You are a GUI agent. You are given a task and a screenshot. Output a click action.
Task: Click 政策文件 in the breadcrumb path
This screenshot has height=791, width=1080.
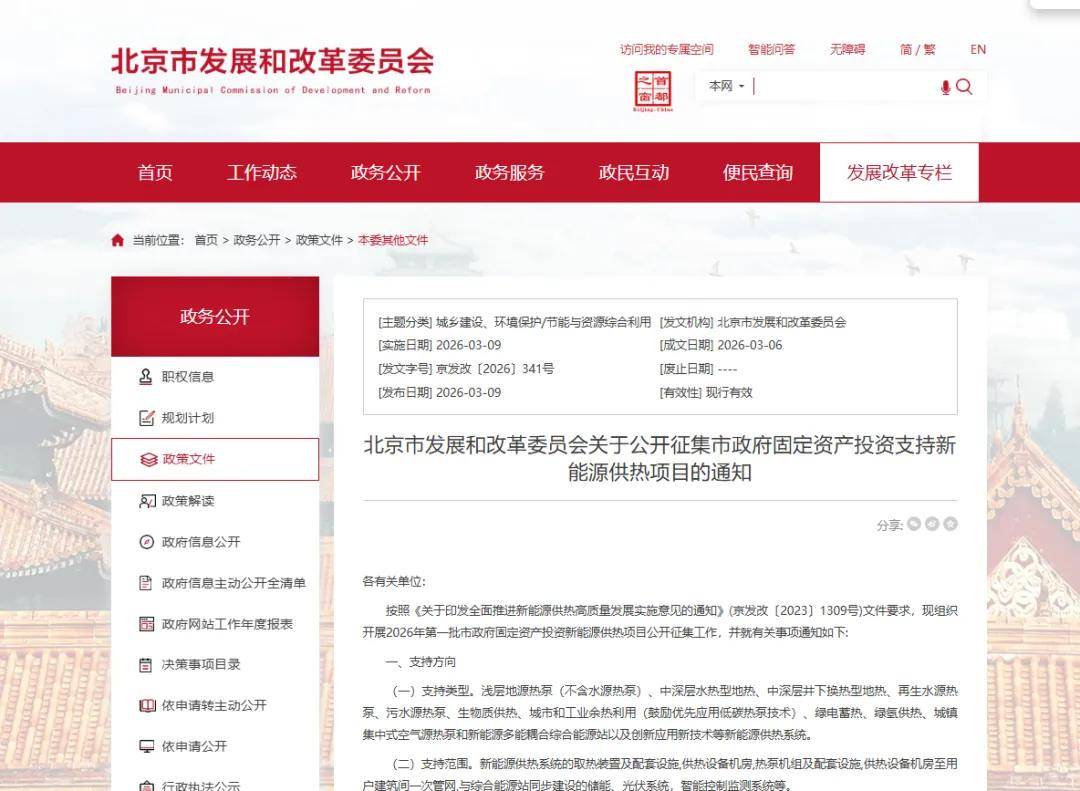point(319,240)
